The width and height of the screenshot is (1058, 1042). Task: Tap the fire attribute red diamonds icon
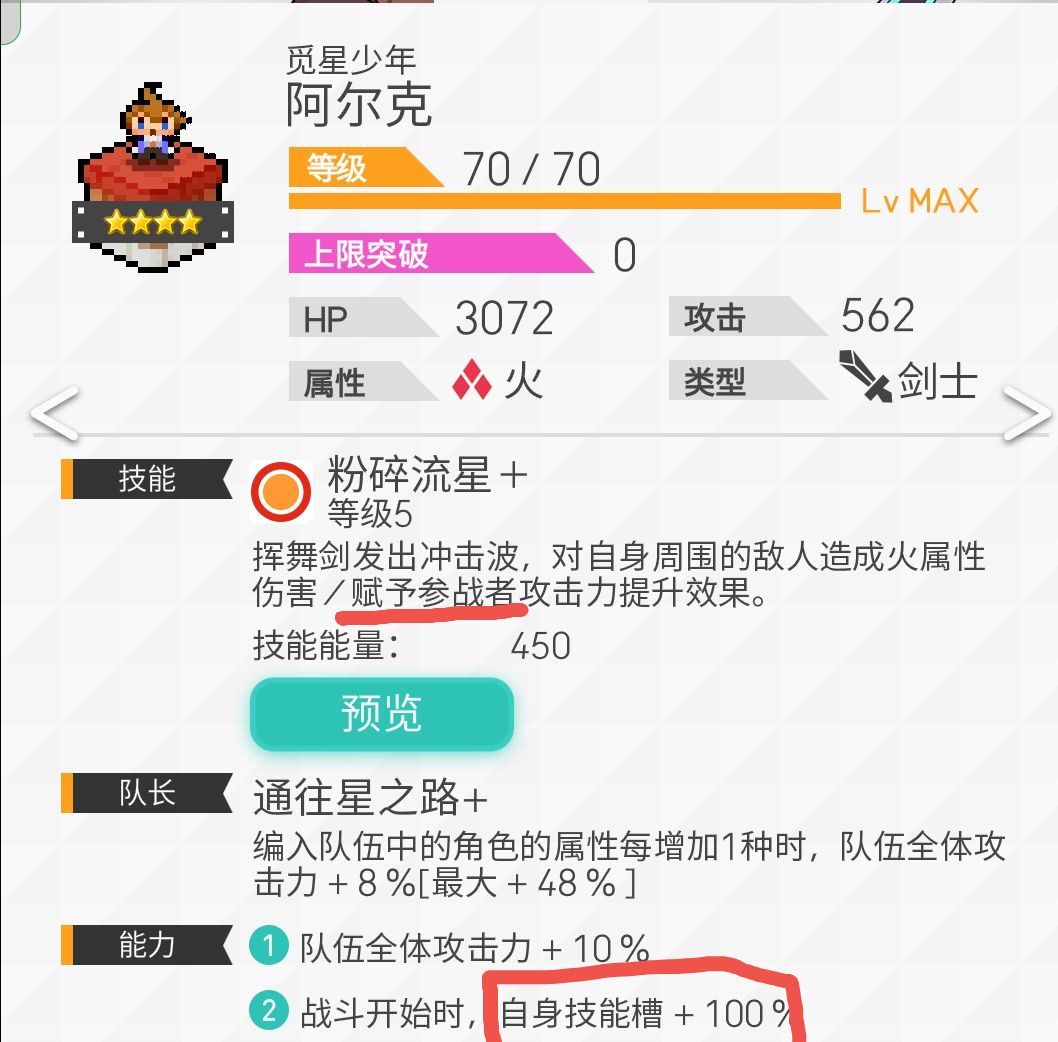point(472,379)
